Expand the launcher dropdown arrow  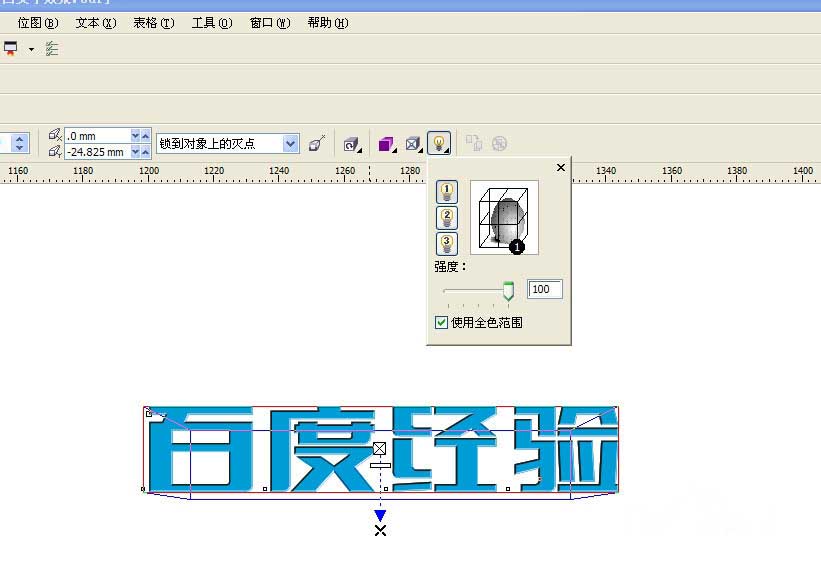31,49
